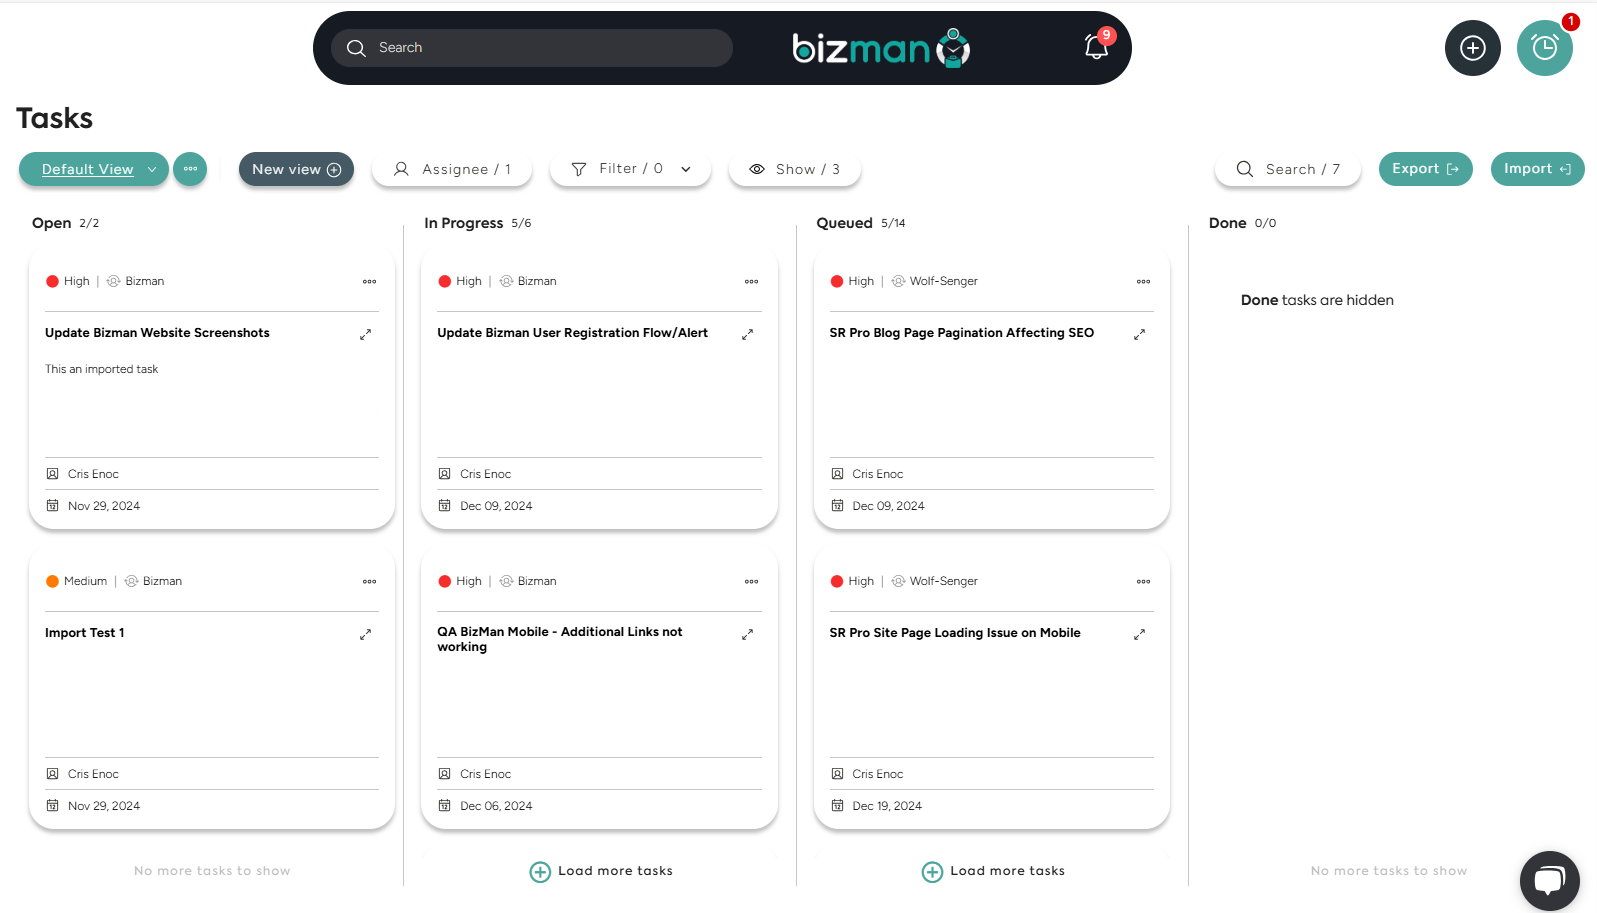The image size is (1597, 913).
Task: Click the Import button
Action: tap(1537, 169)
